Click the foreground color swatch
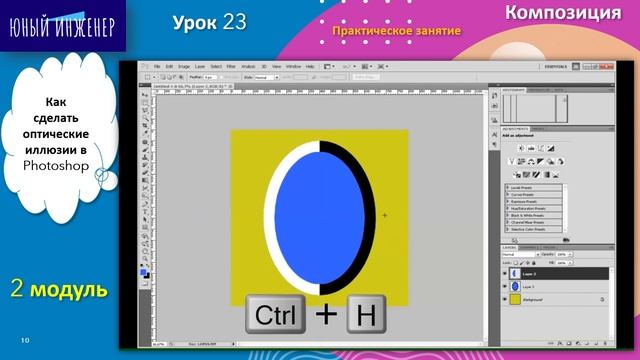The image size is (640, 360). (143, 272)
